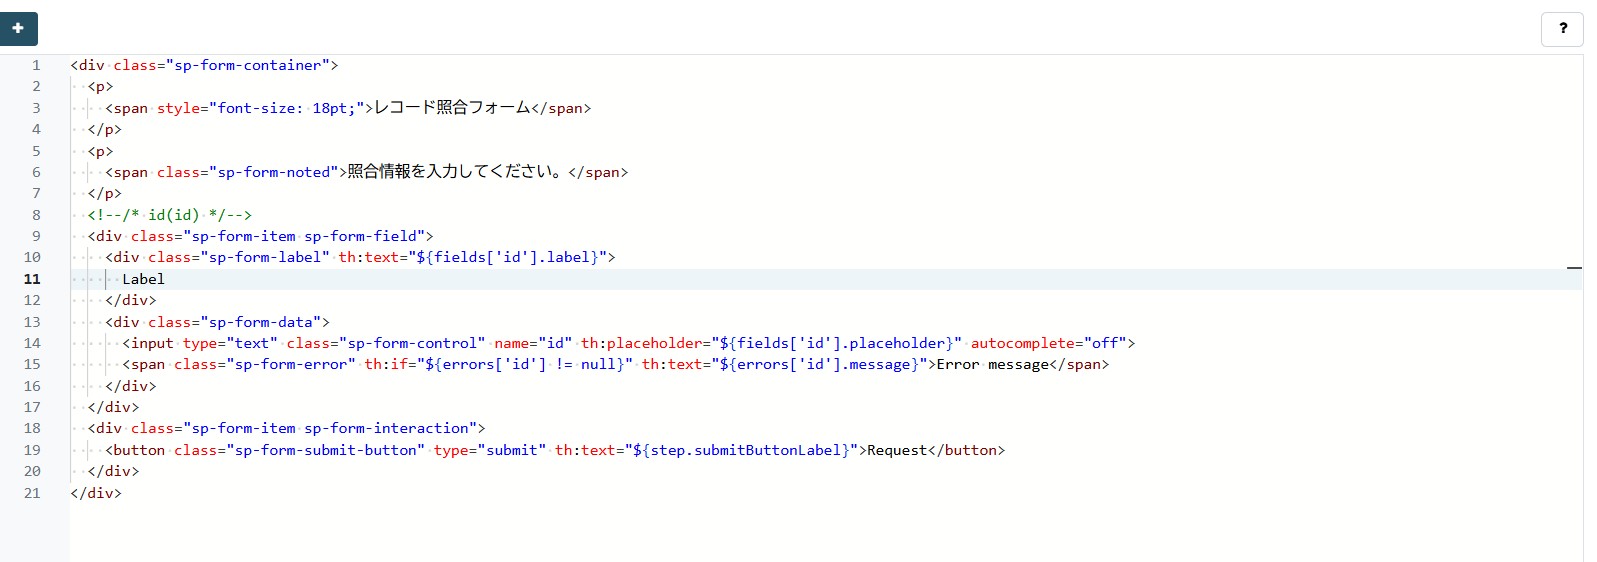The image size is (1597, 562).
Task: Click 'Request' button text on line 19
Action: point(897,450)
